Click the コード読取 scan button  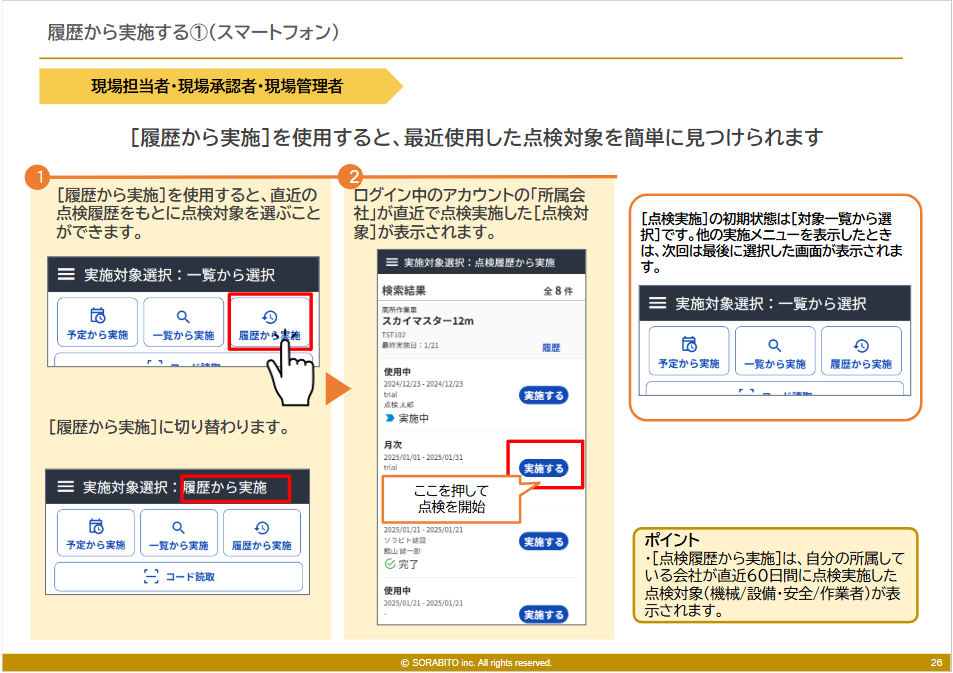point(178,577)
